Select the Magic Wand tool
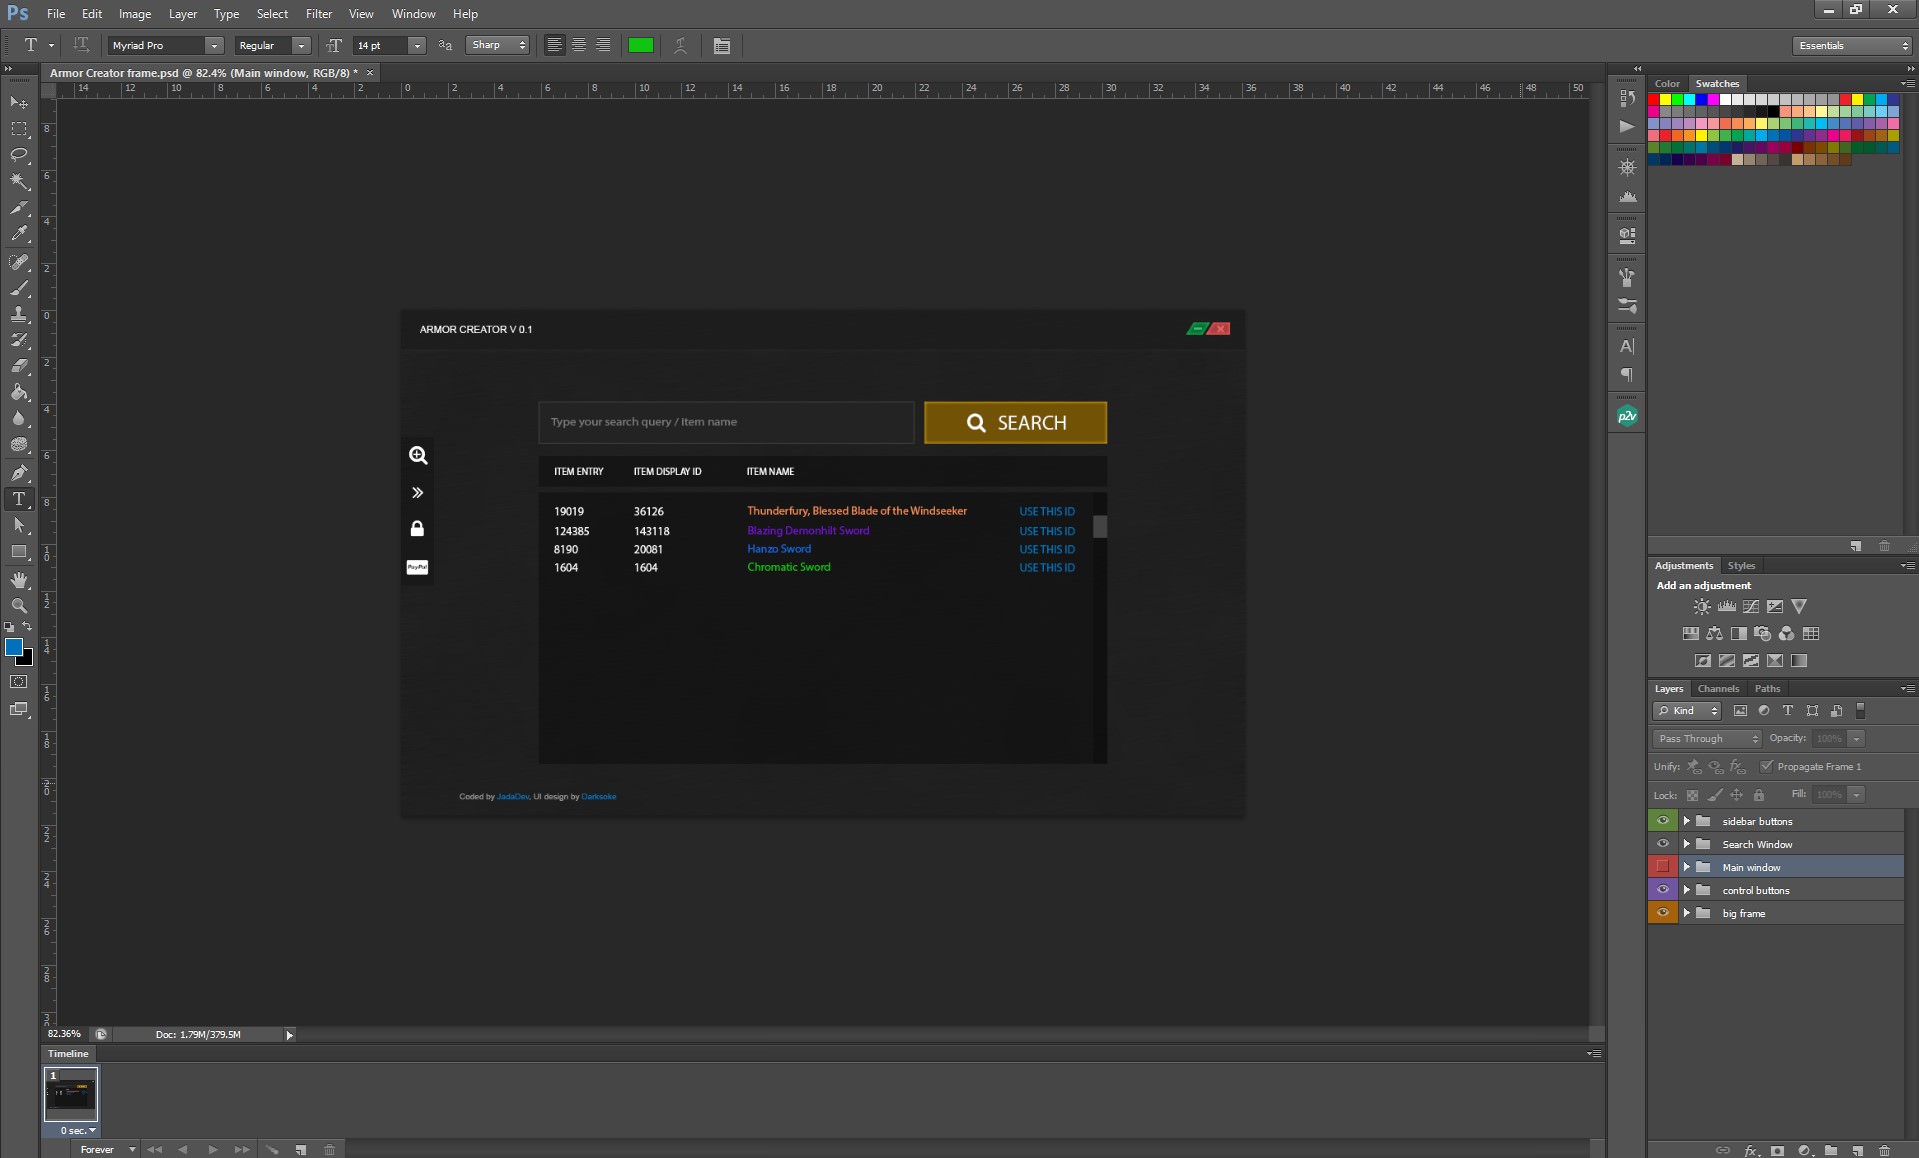This screenshot has height=1158, width=1919. coord(19,181)
